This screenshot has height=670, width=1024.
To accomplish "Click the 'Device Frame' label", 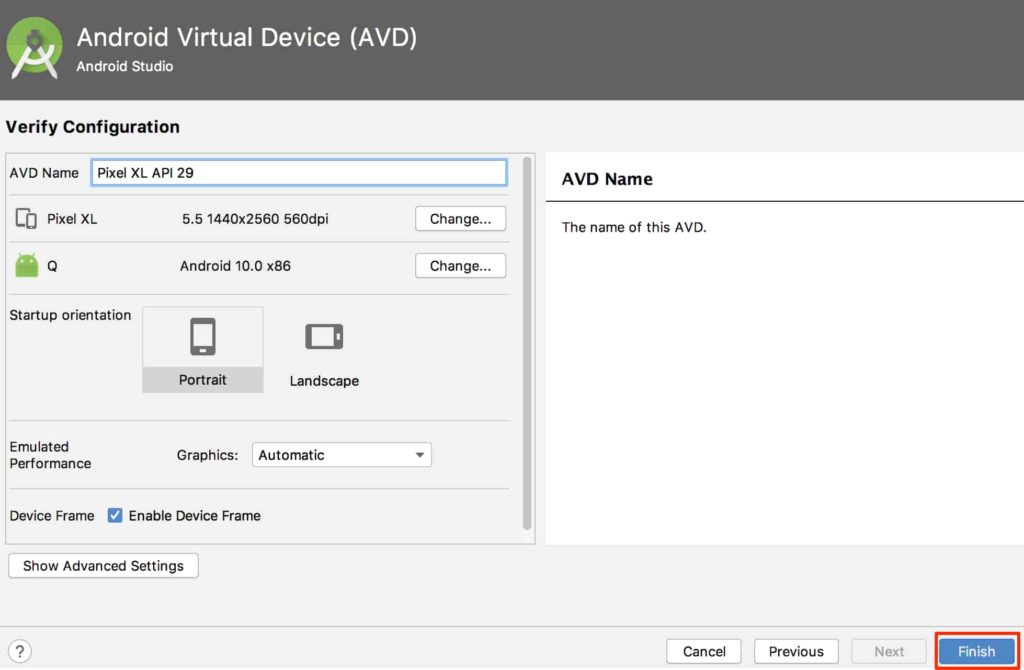I will tap(52, 516).
